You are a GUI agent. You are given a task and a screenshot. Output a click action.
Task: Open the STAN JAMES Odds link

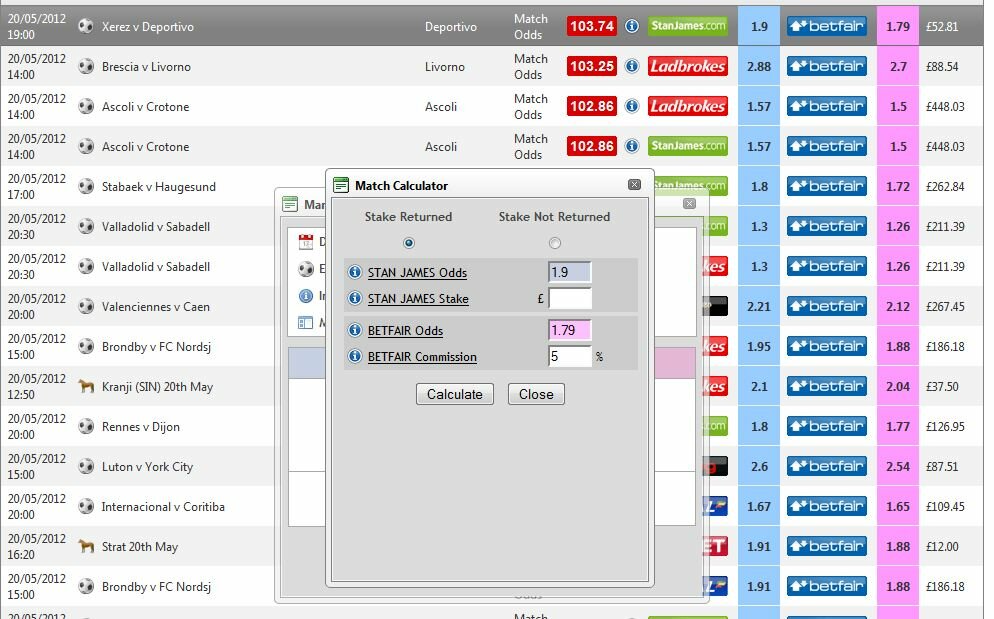pos(417,273)
